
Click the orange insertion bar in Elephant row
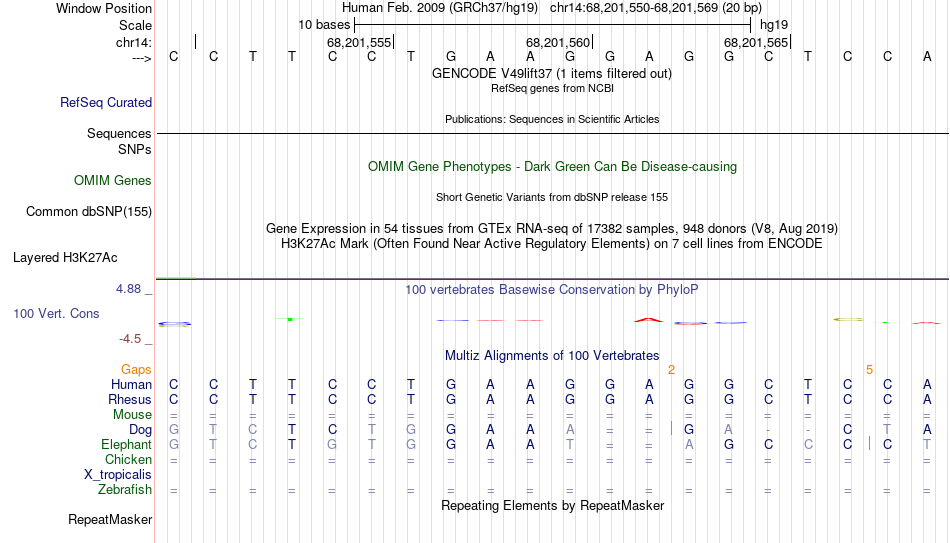tap(869, 443)
